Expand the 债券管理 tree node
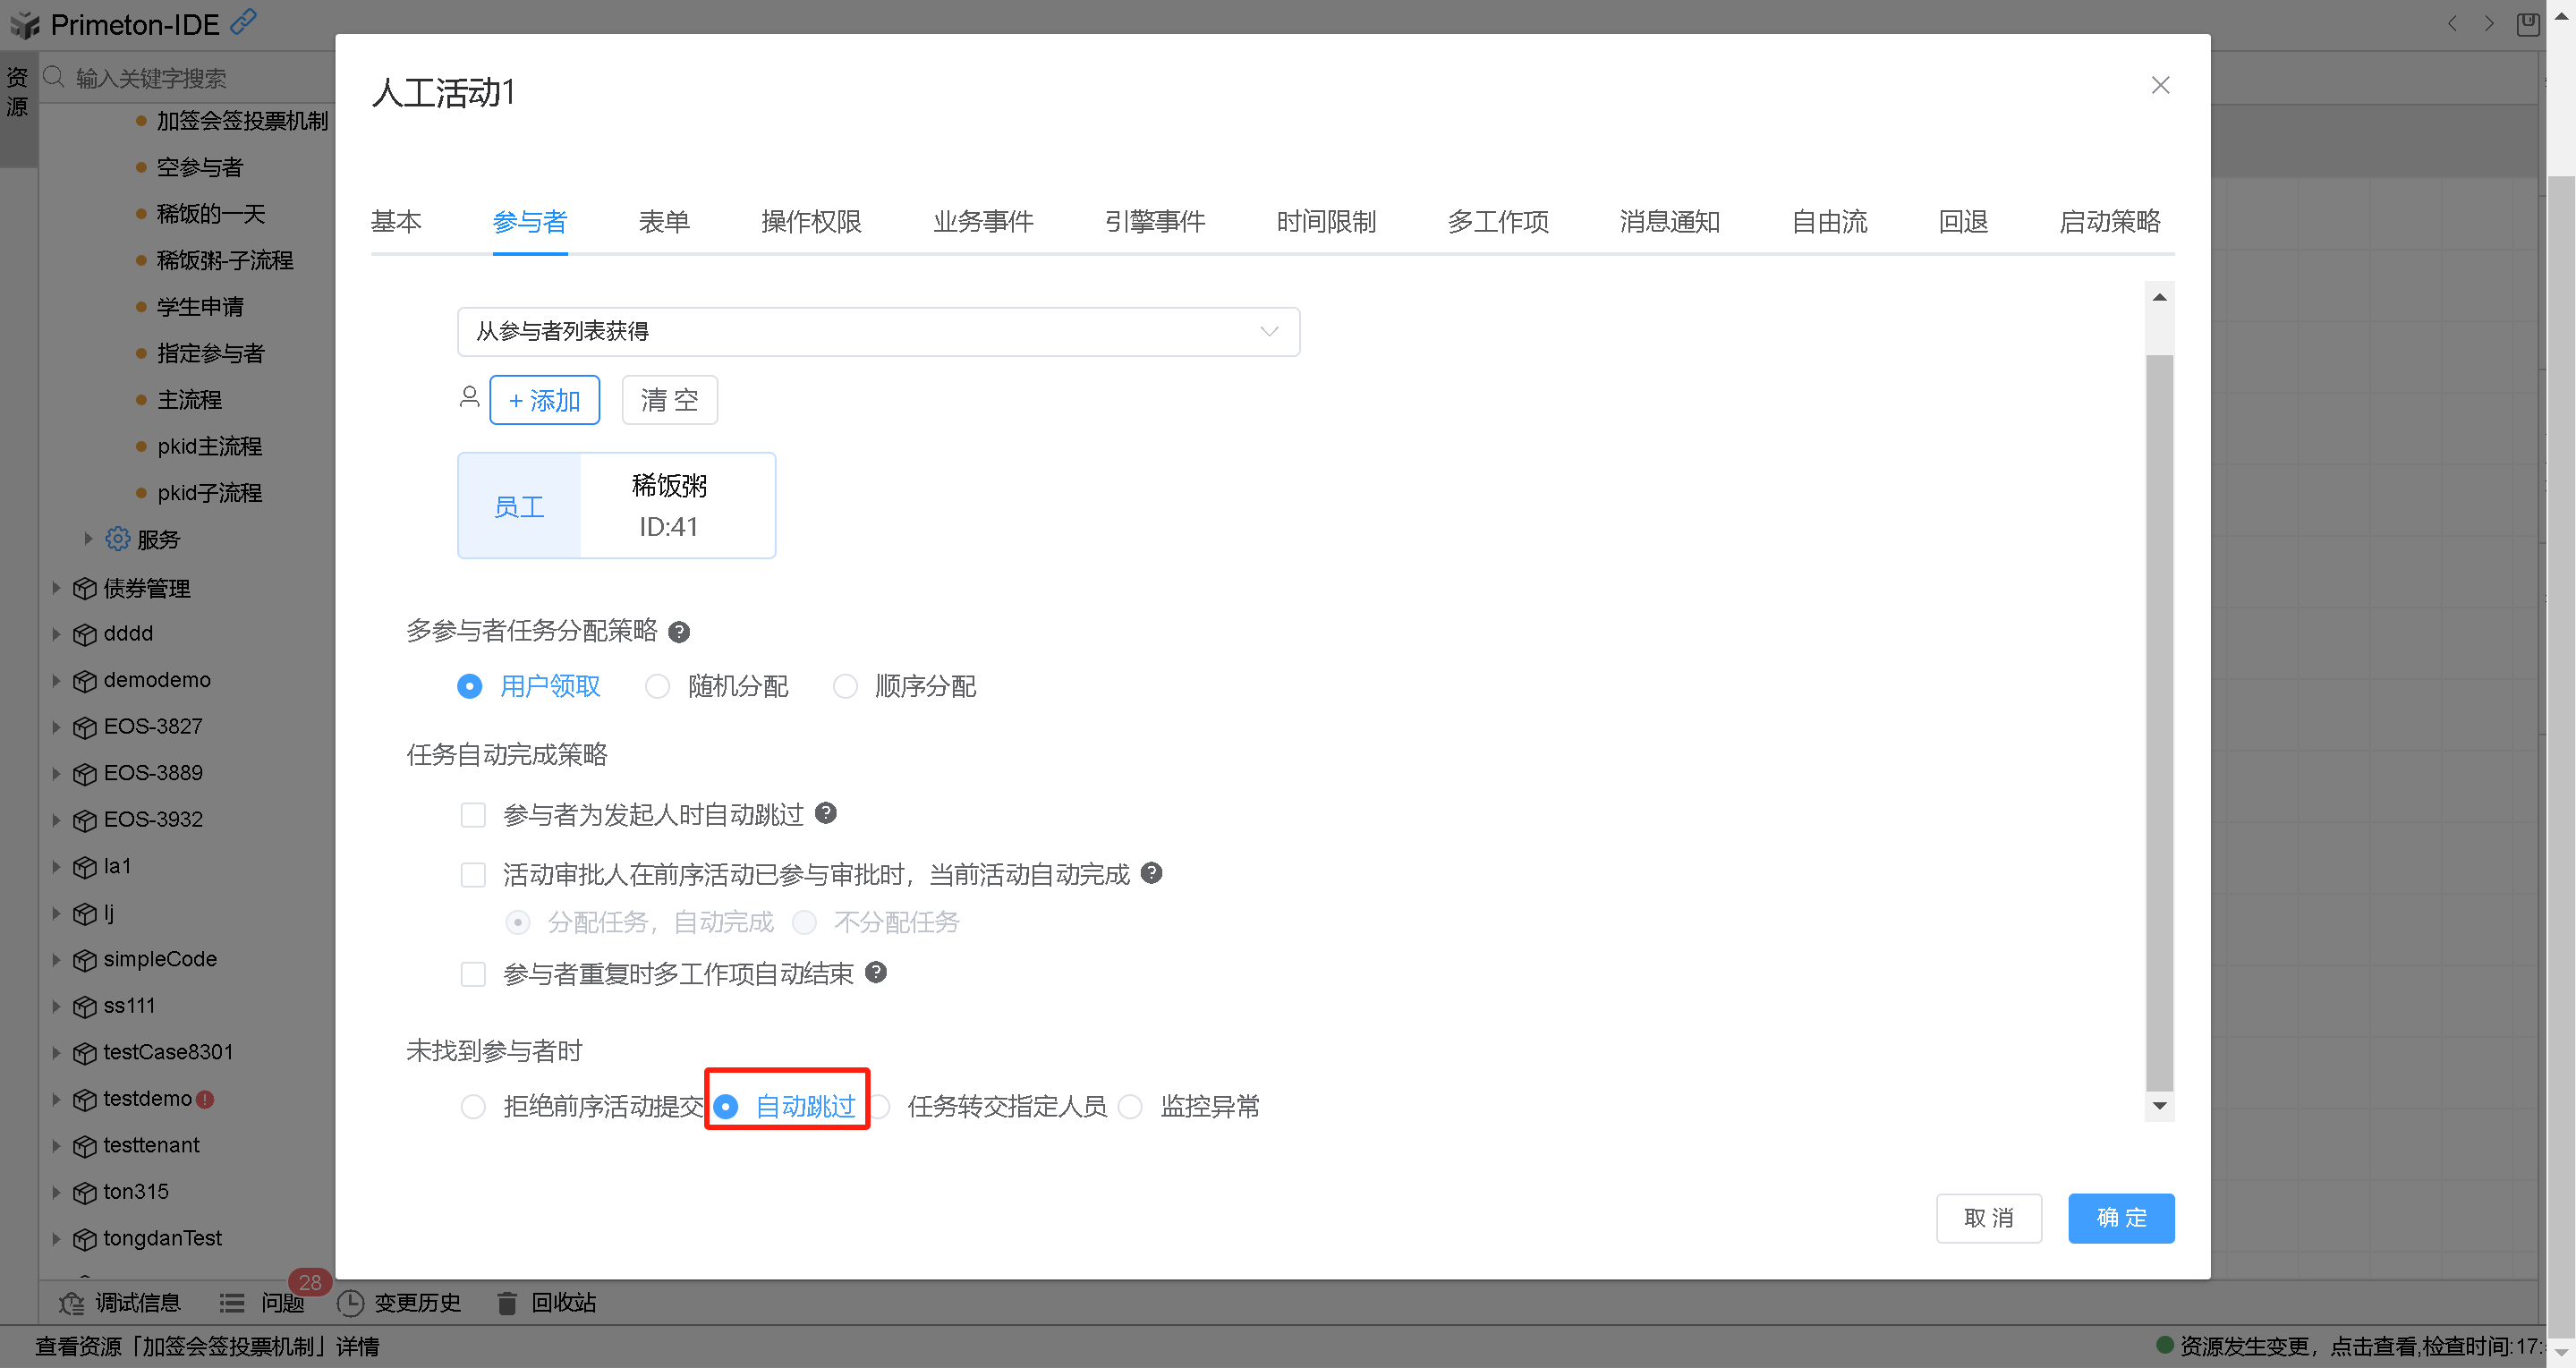Image resolution: width=2576 pixels, height=1368 pixels. pos(56,588)
